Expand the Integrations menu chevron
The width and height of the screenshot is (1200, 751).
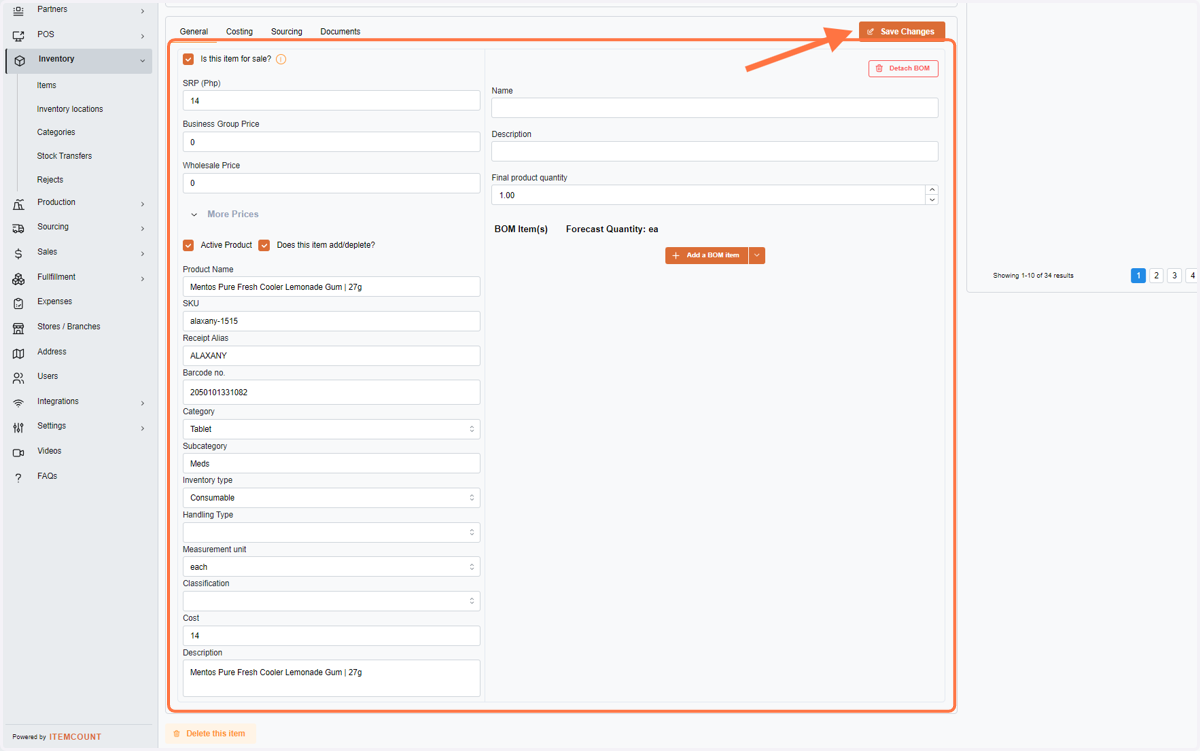(x=142, y=403)
